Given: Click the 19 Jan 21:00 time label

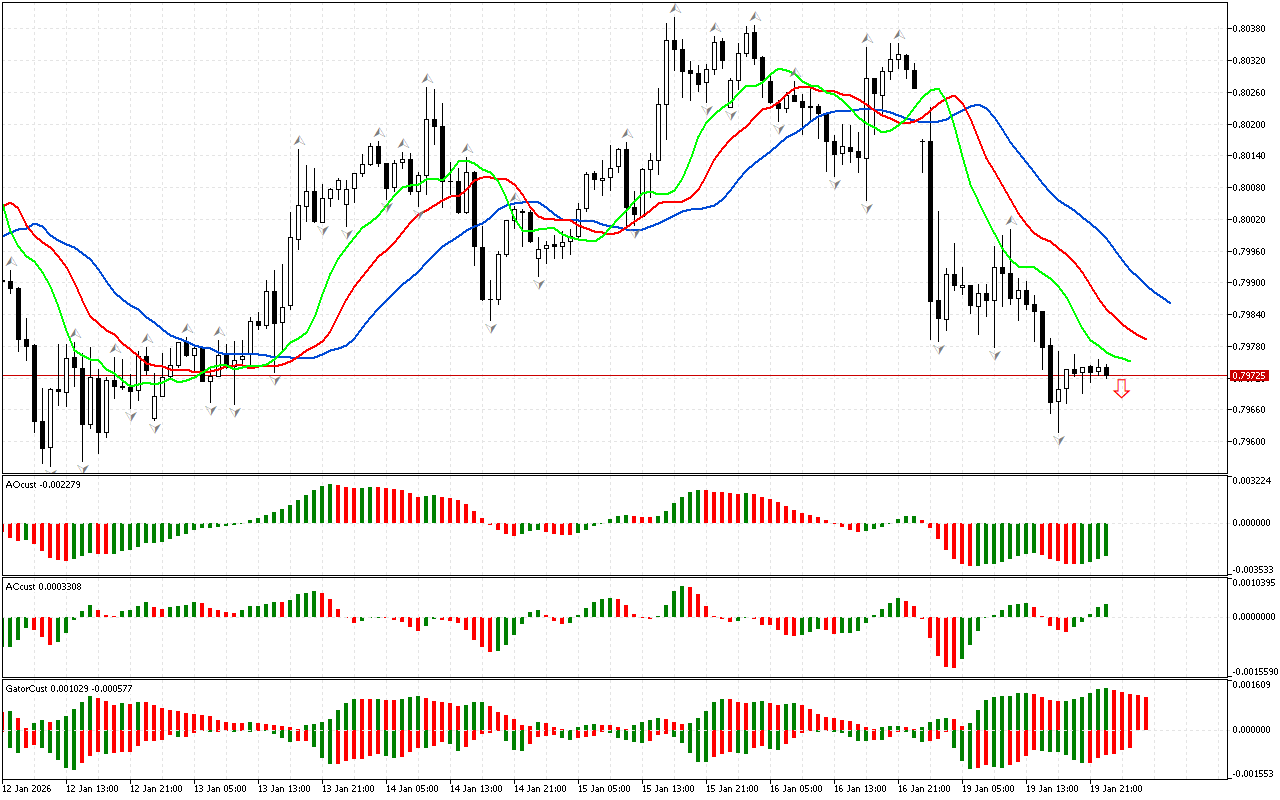Looking at the screenshot, I should (x=1115, y=789).
